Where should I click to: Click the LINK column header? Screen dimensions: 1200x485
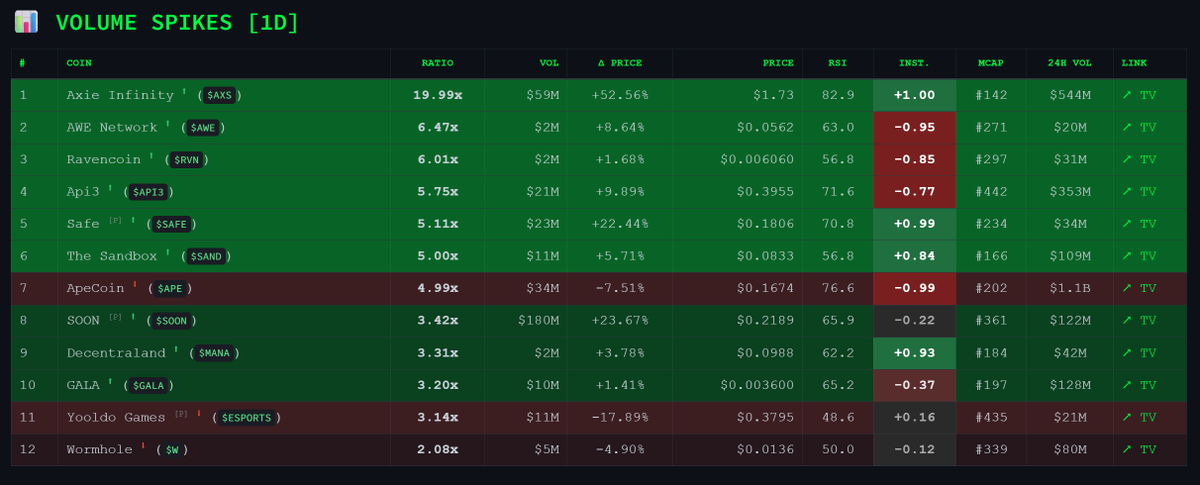click(x=1134, y=63)
